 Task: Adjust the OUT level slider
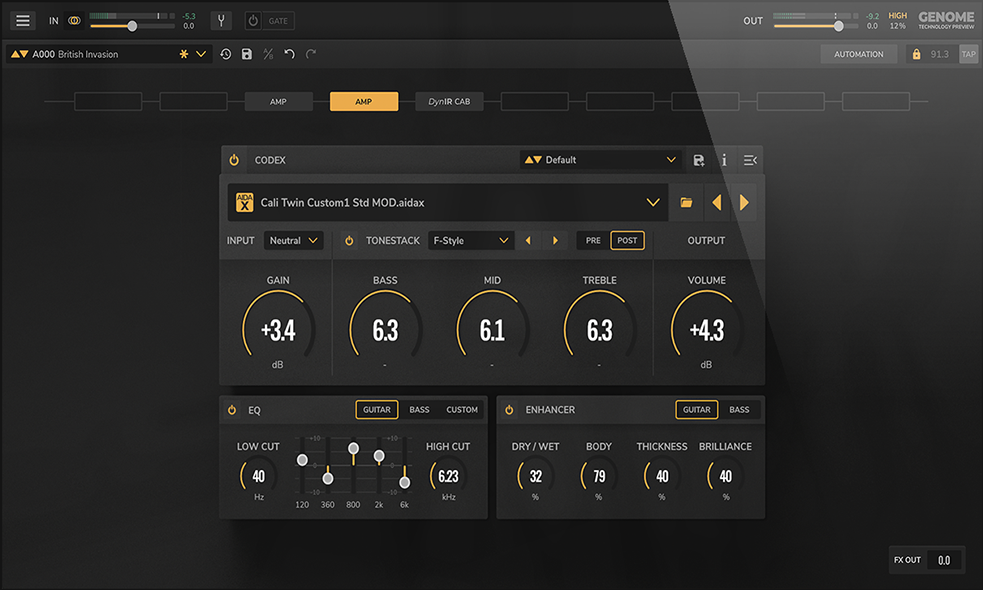[x=838, y=26]
